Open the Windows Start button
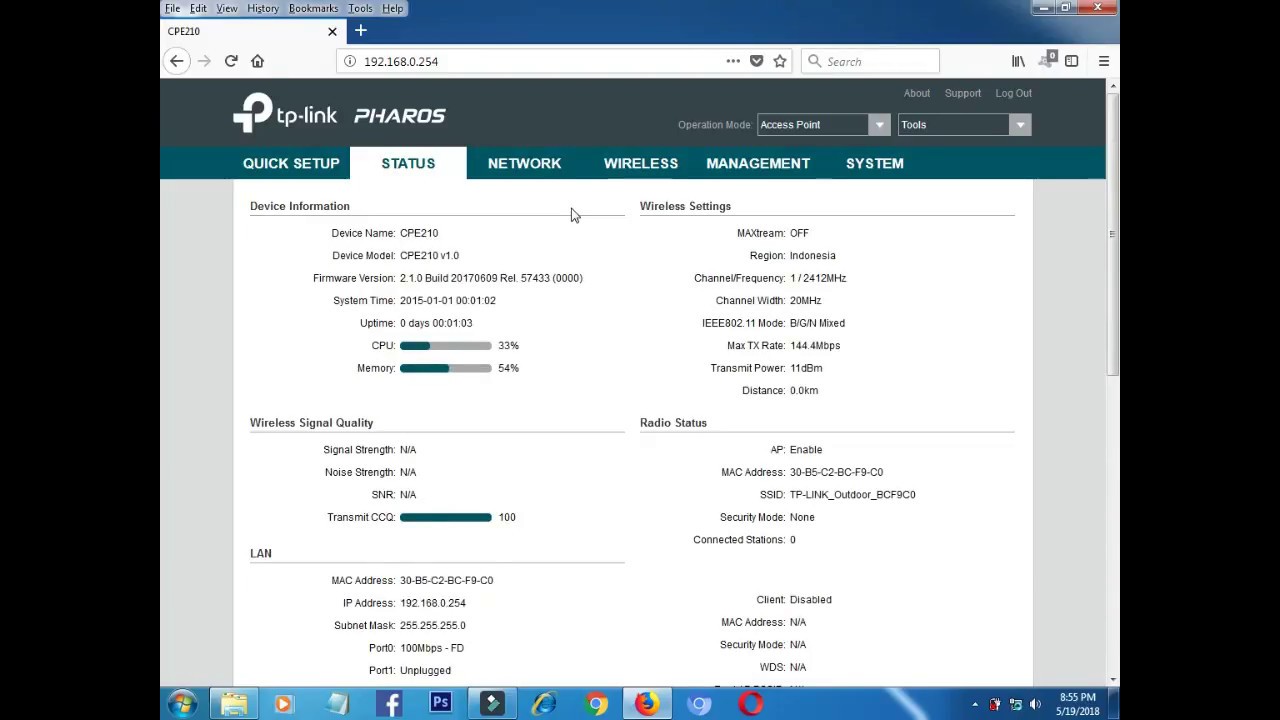Image resolution: width=1280 pixels, height=720 pixels. (182, 704)
